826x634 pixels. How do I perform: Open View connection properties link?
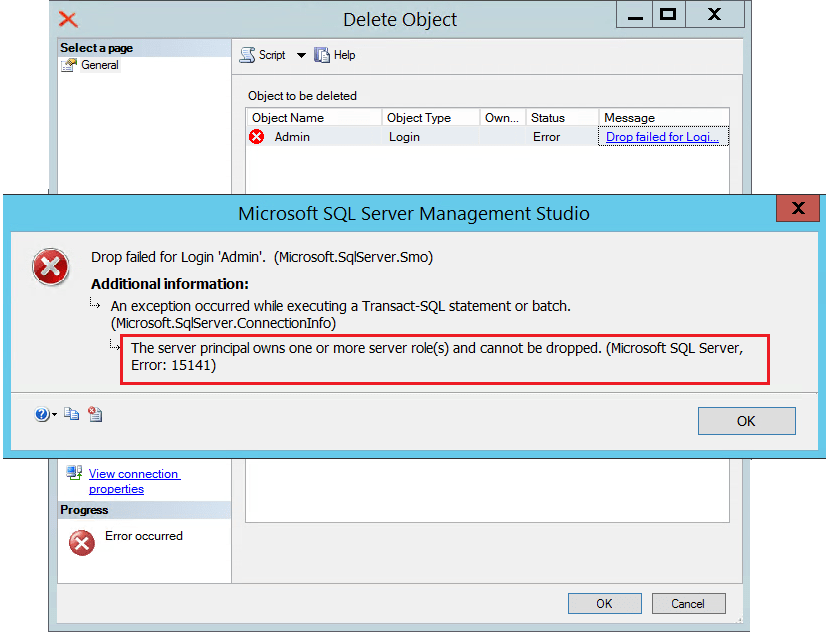(134, 481)
